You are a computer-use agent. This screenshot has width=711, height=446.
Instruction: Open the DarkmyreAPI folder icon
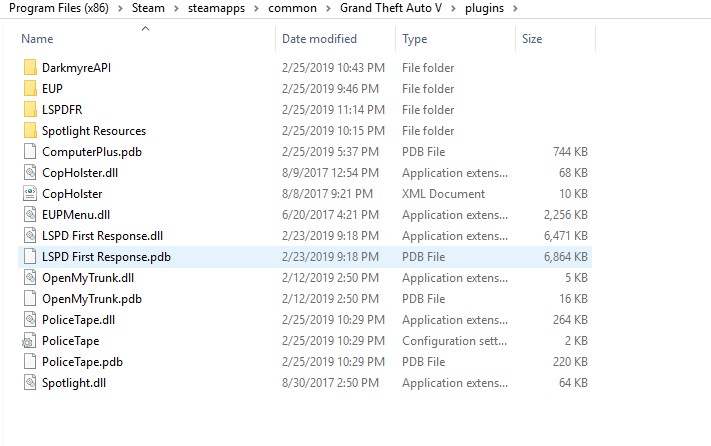pyautogui.click(x=30, y=68)
